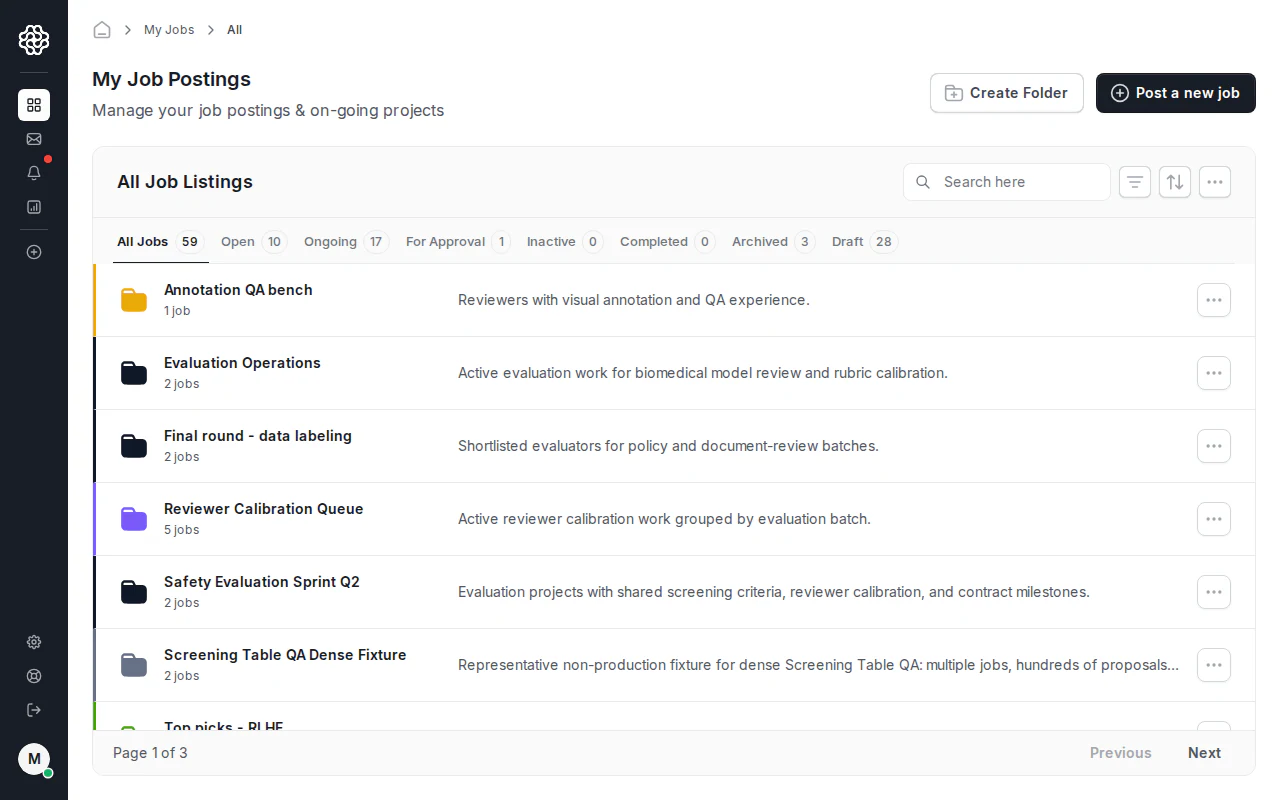1280x800 pixels.
Task: Click description starting 'Representative non-production fixture'
Action: 818,665
